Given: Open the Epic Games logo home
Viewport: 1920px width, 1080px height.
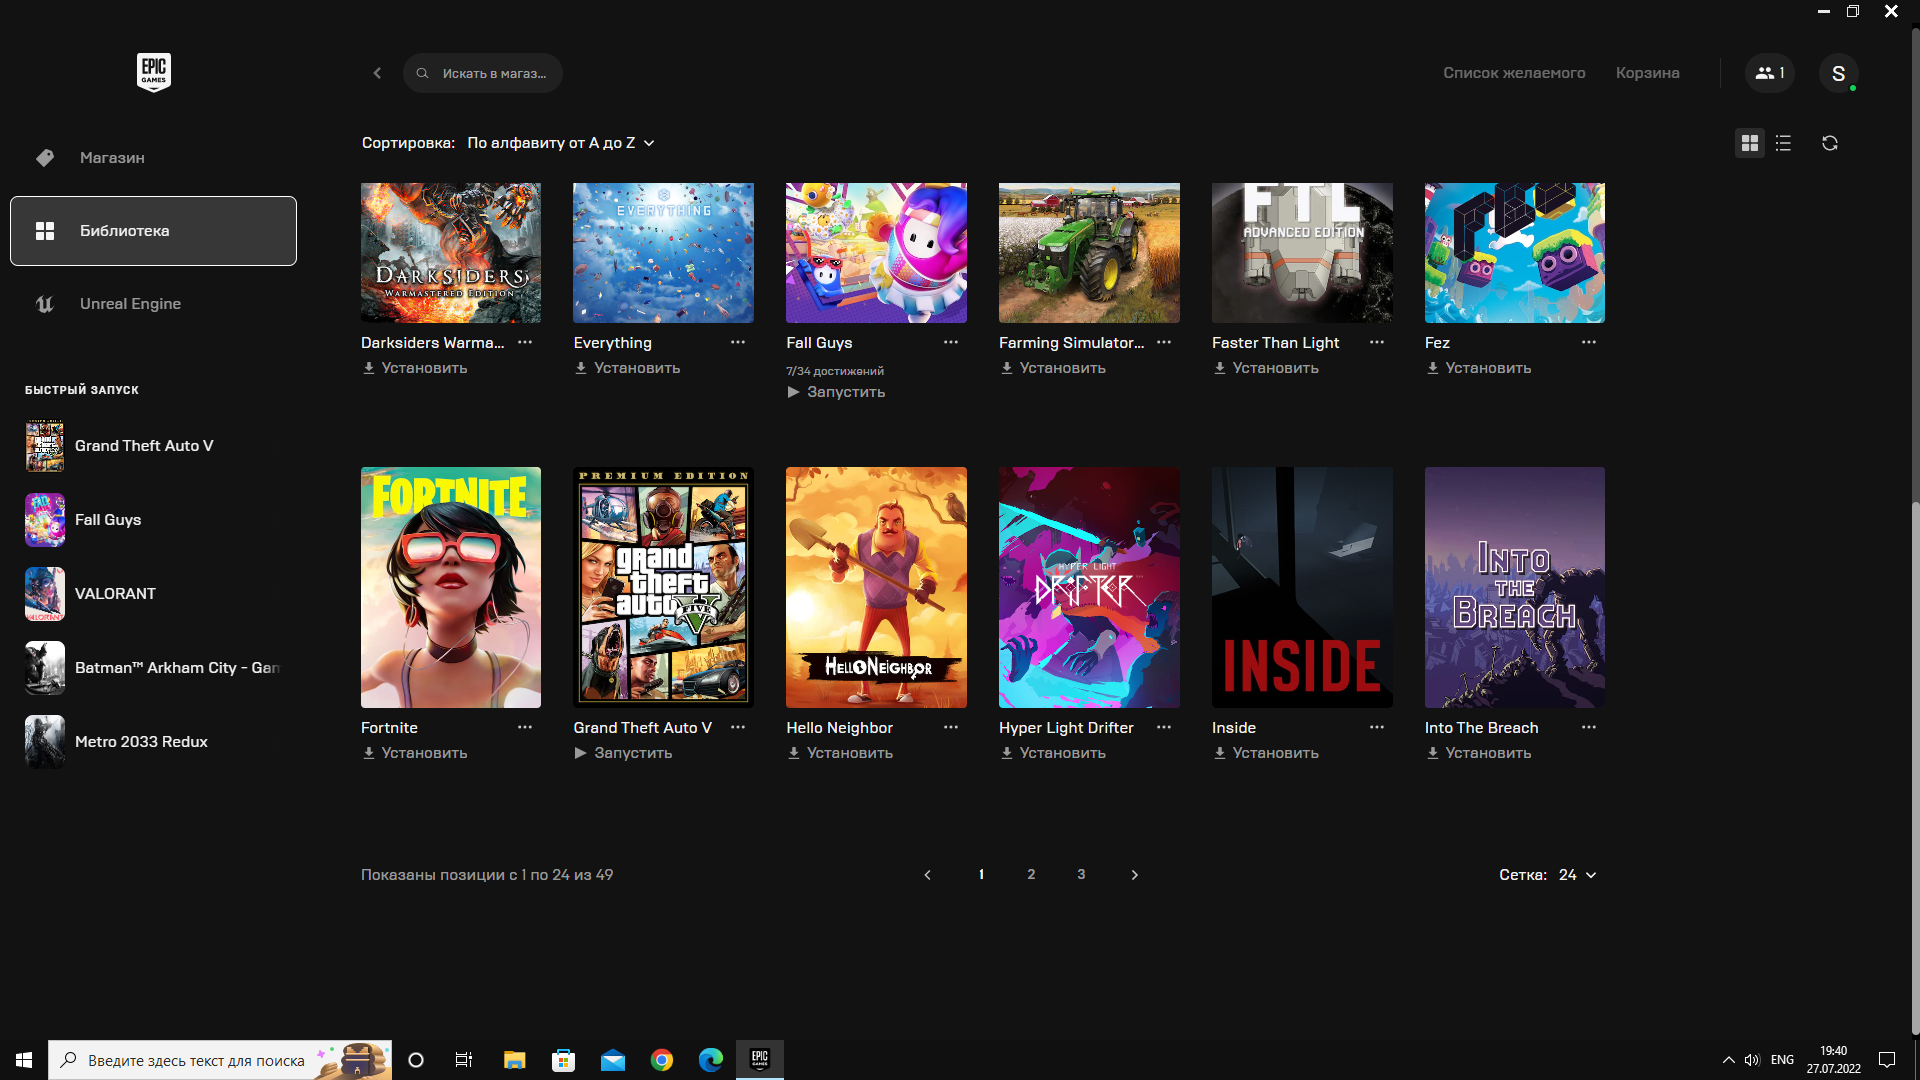Looking at the screenshot, I should click(154, 72).
